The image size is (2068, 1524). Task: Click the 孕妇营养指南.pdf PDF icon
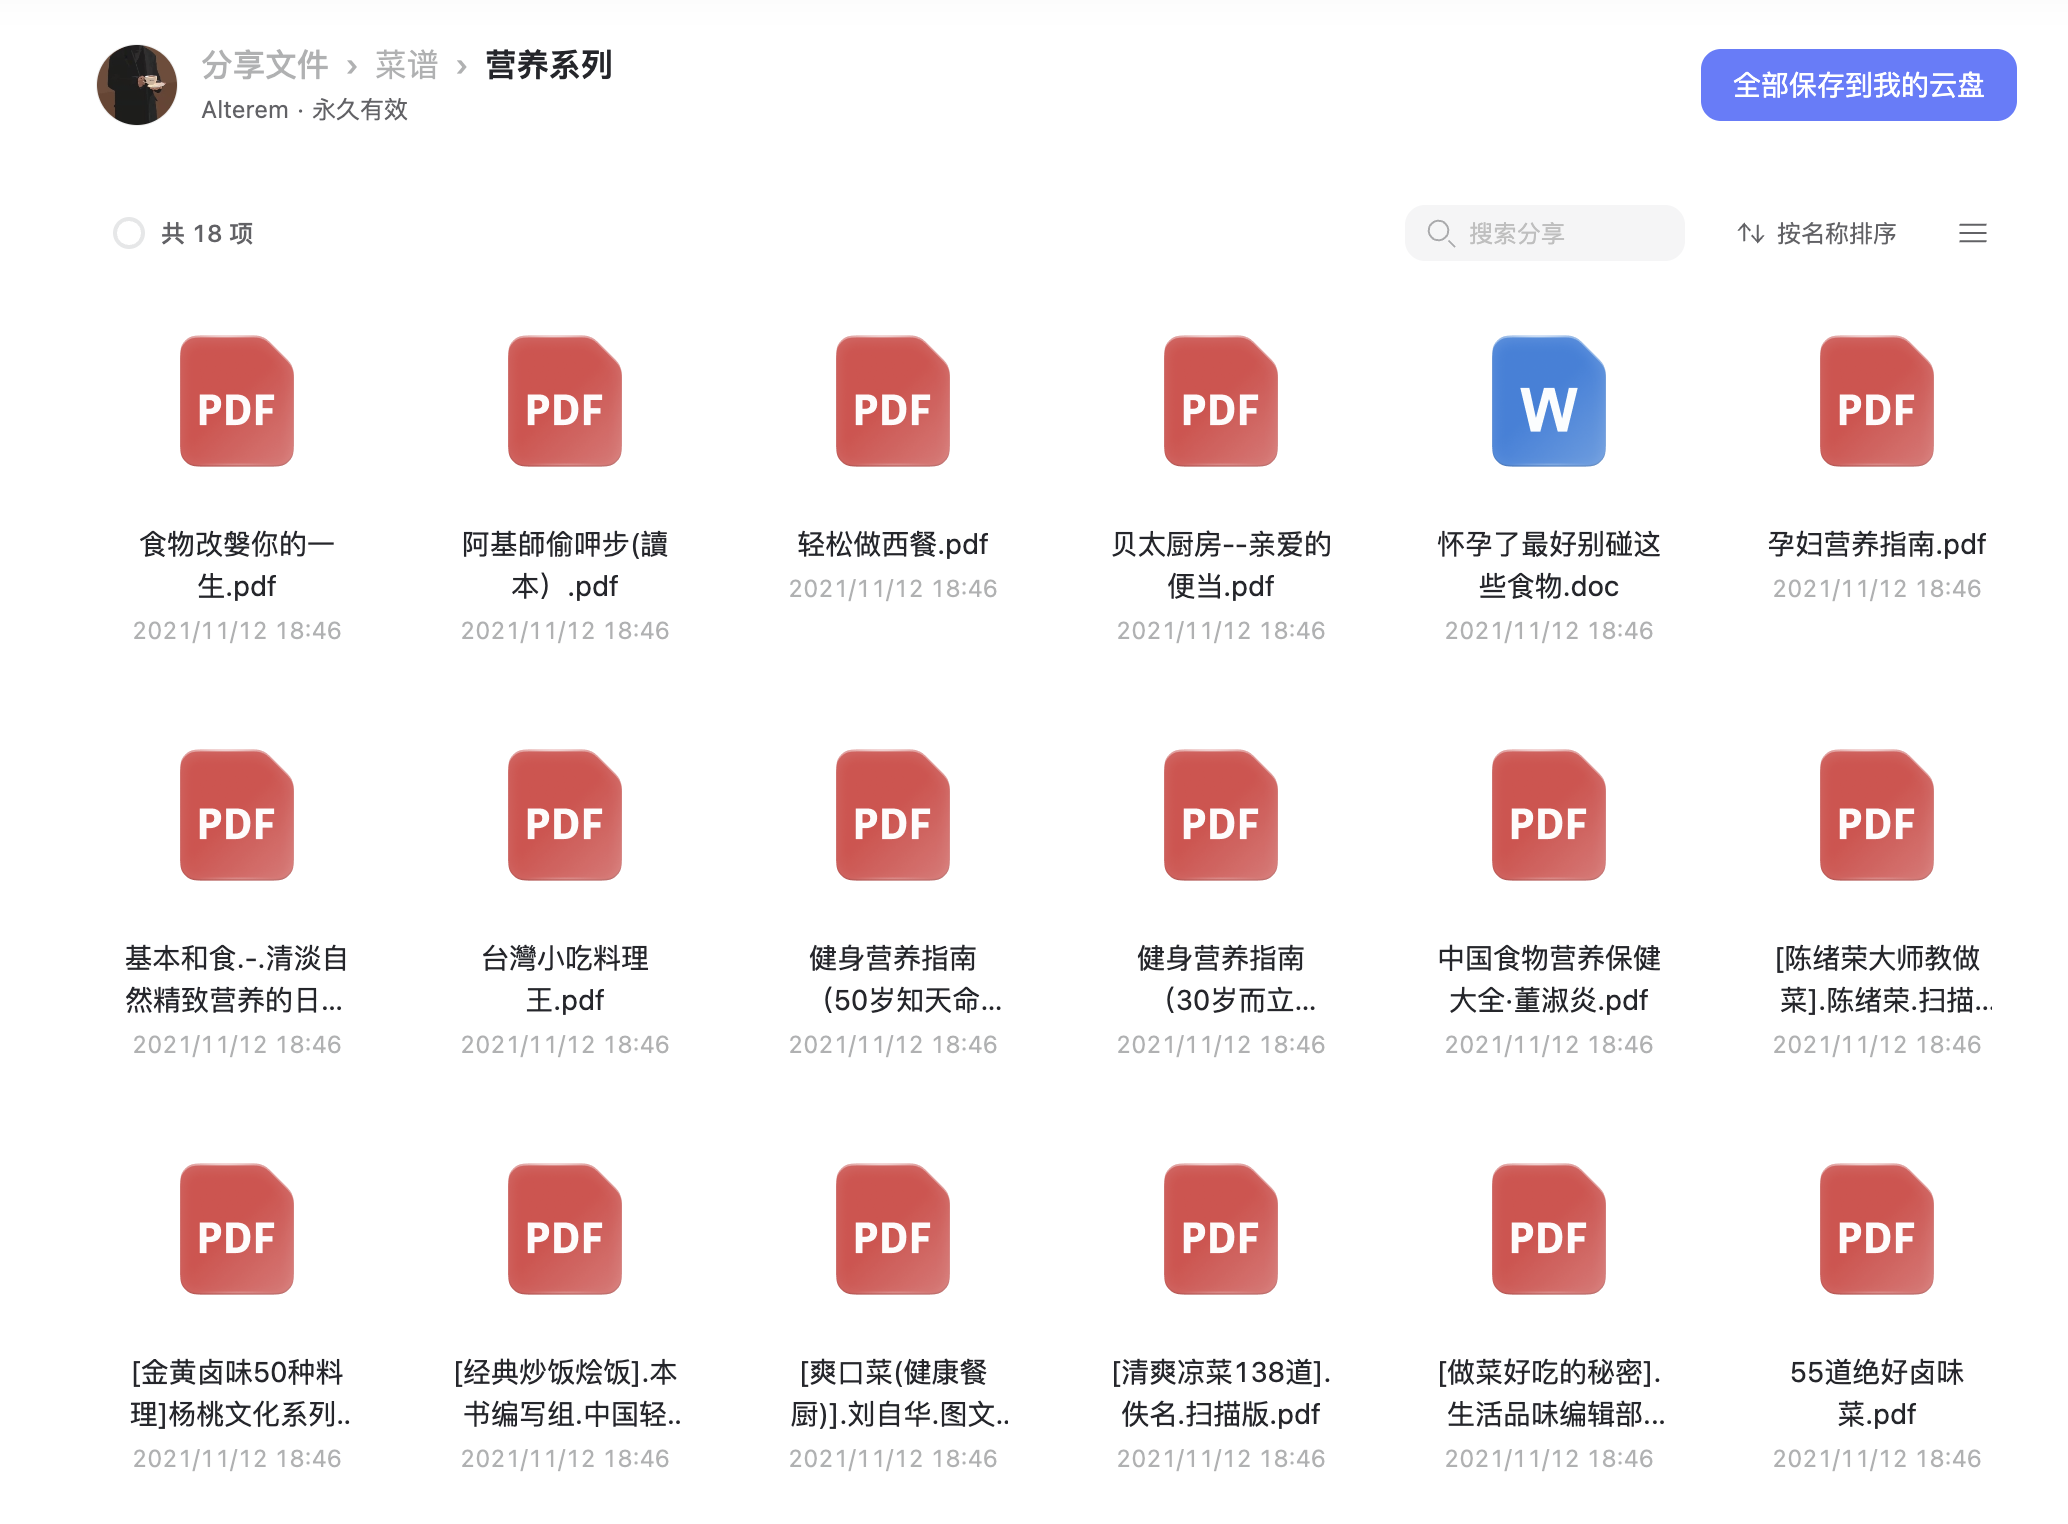pyautogui.click(x=1876, y=401)
